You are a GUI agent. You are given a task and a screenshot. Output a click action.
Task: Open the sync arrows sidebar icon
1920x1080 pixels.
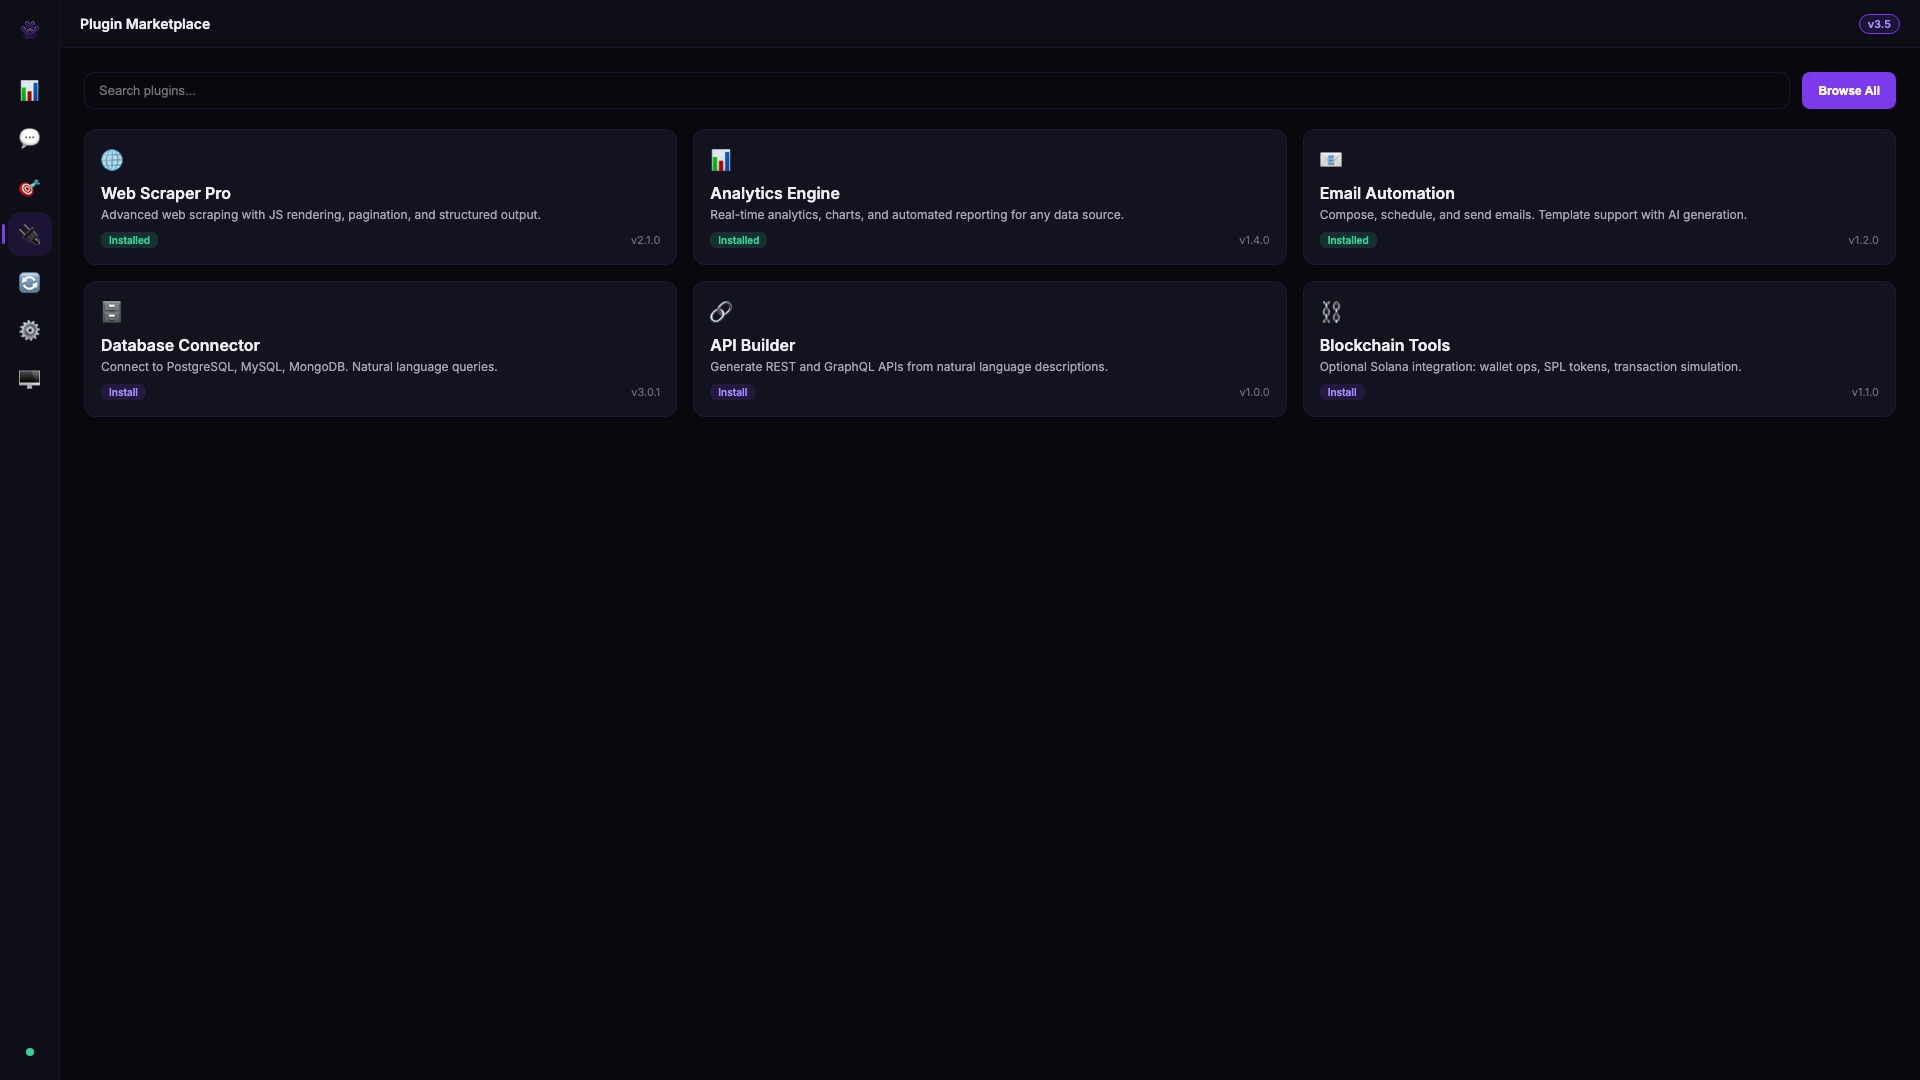coord(30,283)
